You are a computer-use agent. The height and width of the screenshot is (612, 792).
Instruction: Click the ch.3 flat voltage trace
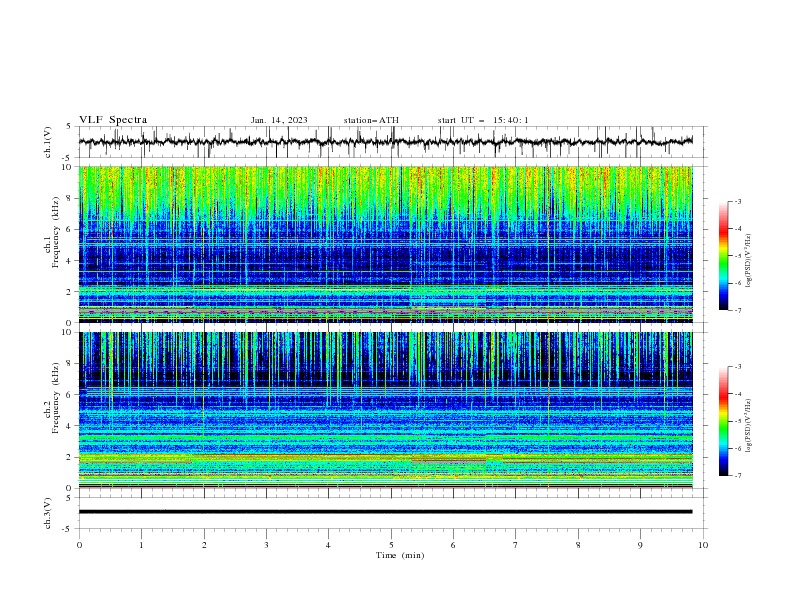click(385, 512)
